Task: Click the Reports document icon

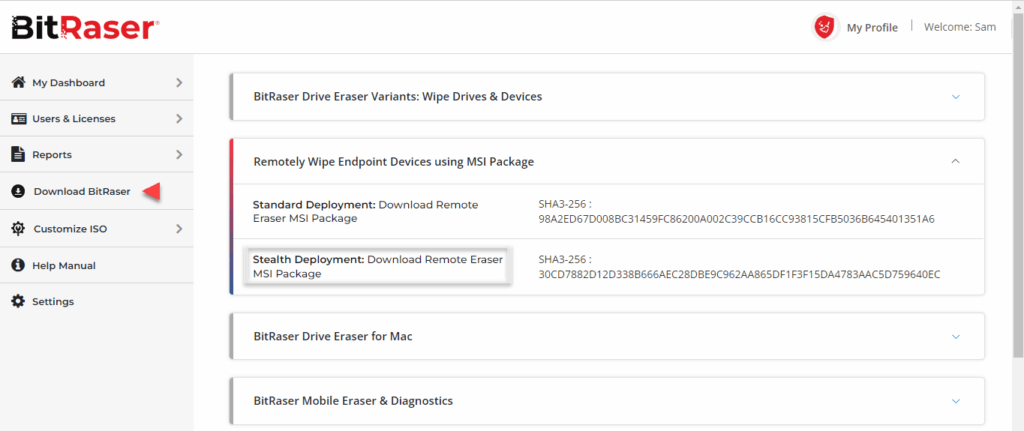Action: point(18,154)
